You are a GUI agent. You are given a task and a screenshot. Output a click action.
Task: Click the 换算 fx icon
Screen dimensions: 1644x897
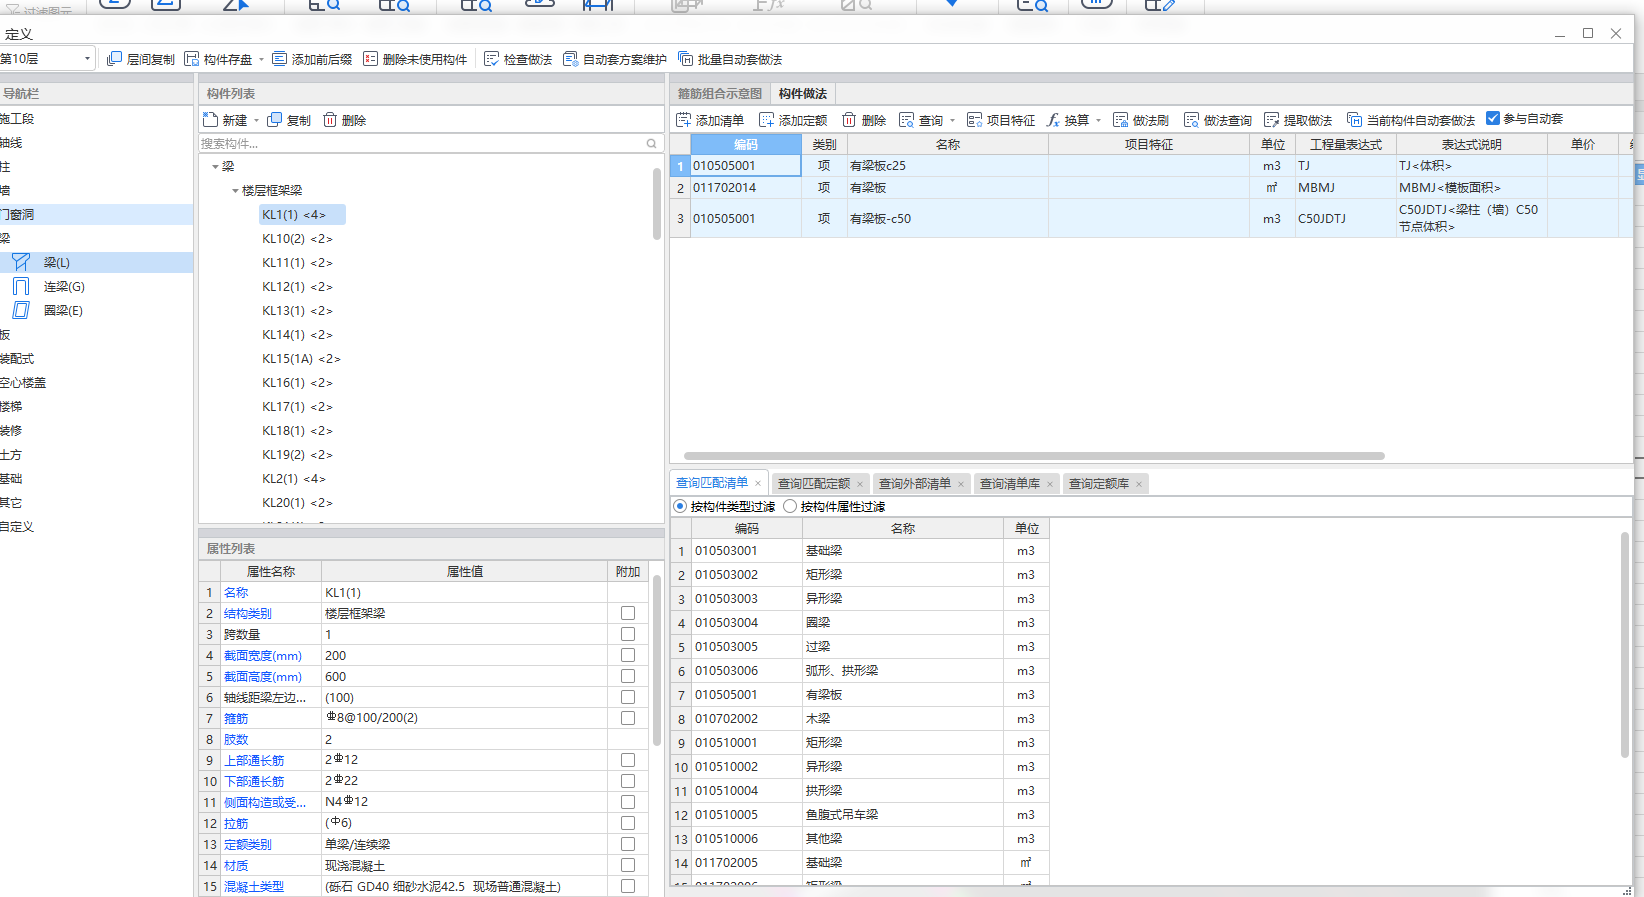(1053, 120)
